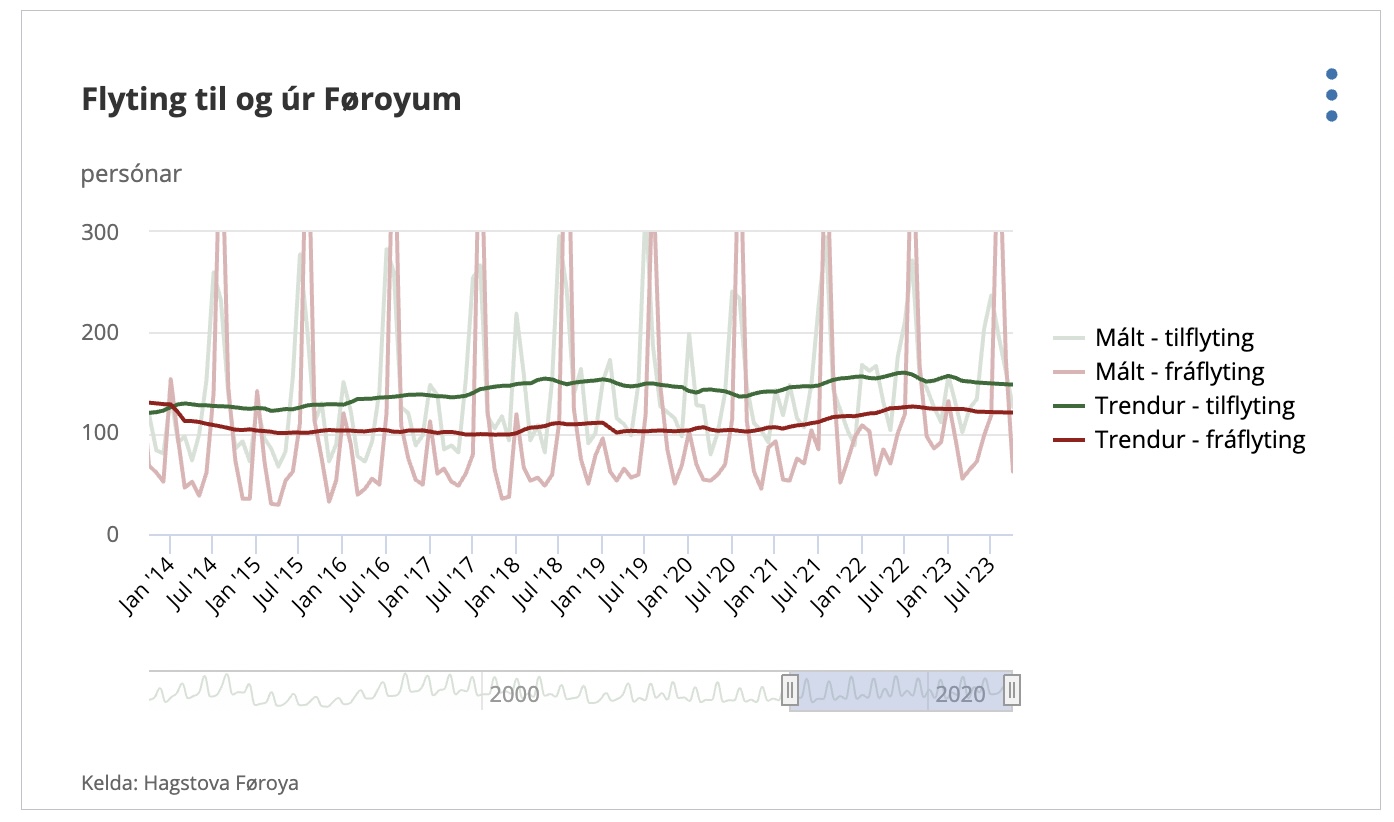Open the chart options three-dot menu
Screen dimensions: 1394x822
click(1331, 95)
